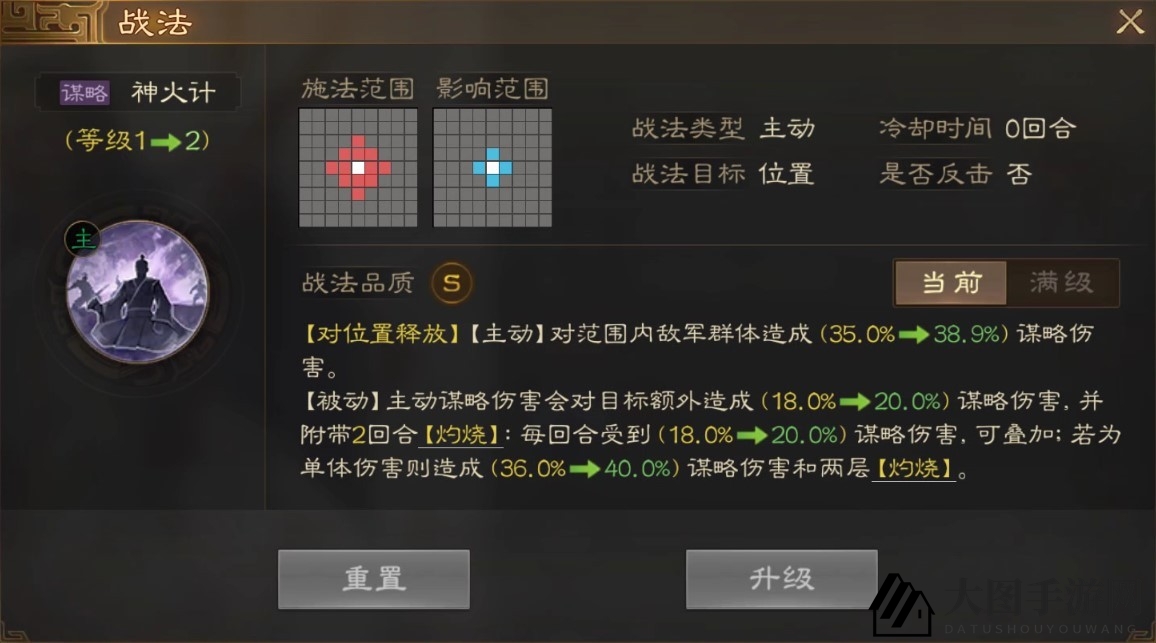Close the 战法 window
Viewport: 1156px width, 643px height.
click(x=1129, y=21)
